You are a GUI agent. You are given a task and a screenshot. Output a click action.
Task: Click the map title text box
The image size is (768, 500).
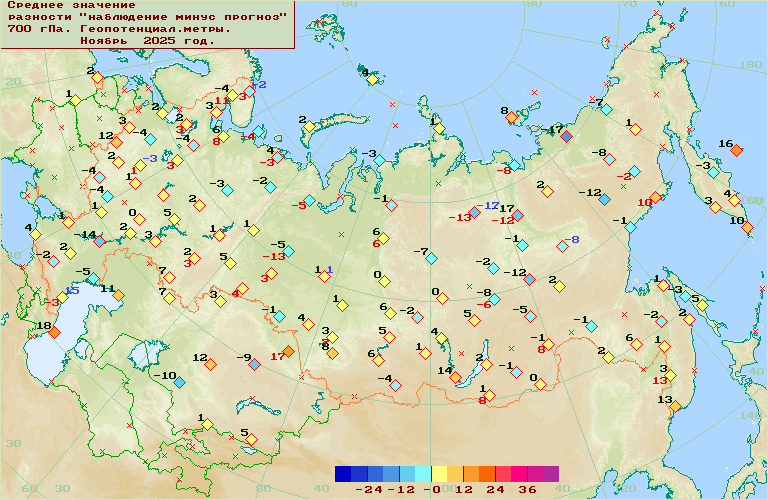(x=147, y=25)
